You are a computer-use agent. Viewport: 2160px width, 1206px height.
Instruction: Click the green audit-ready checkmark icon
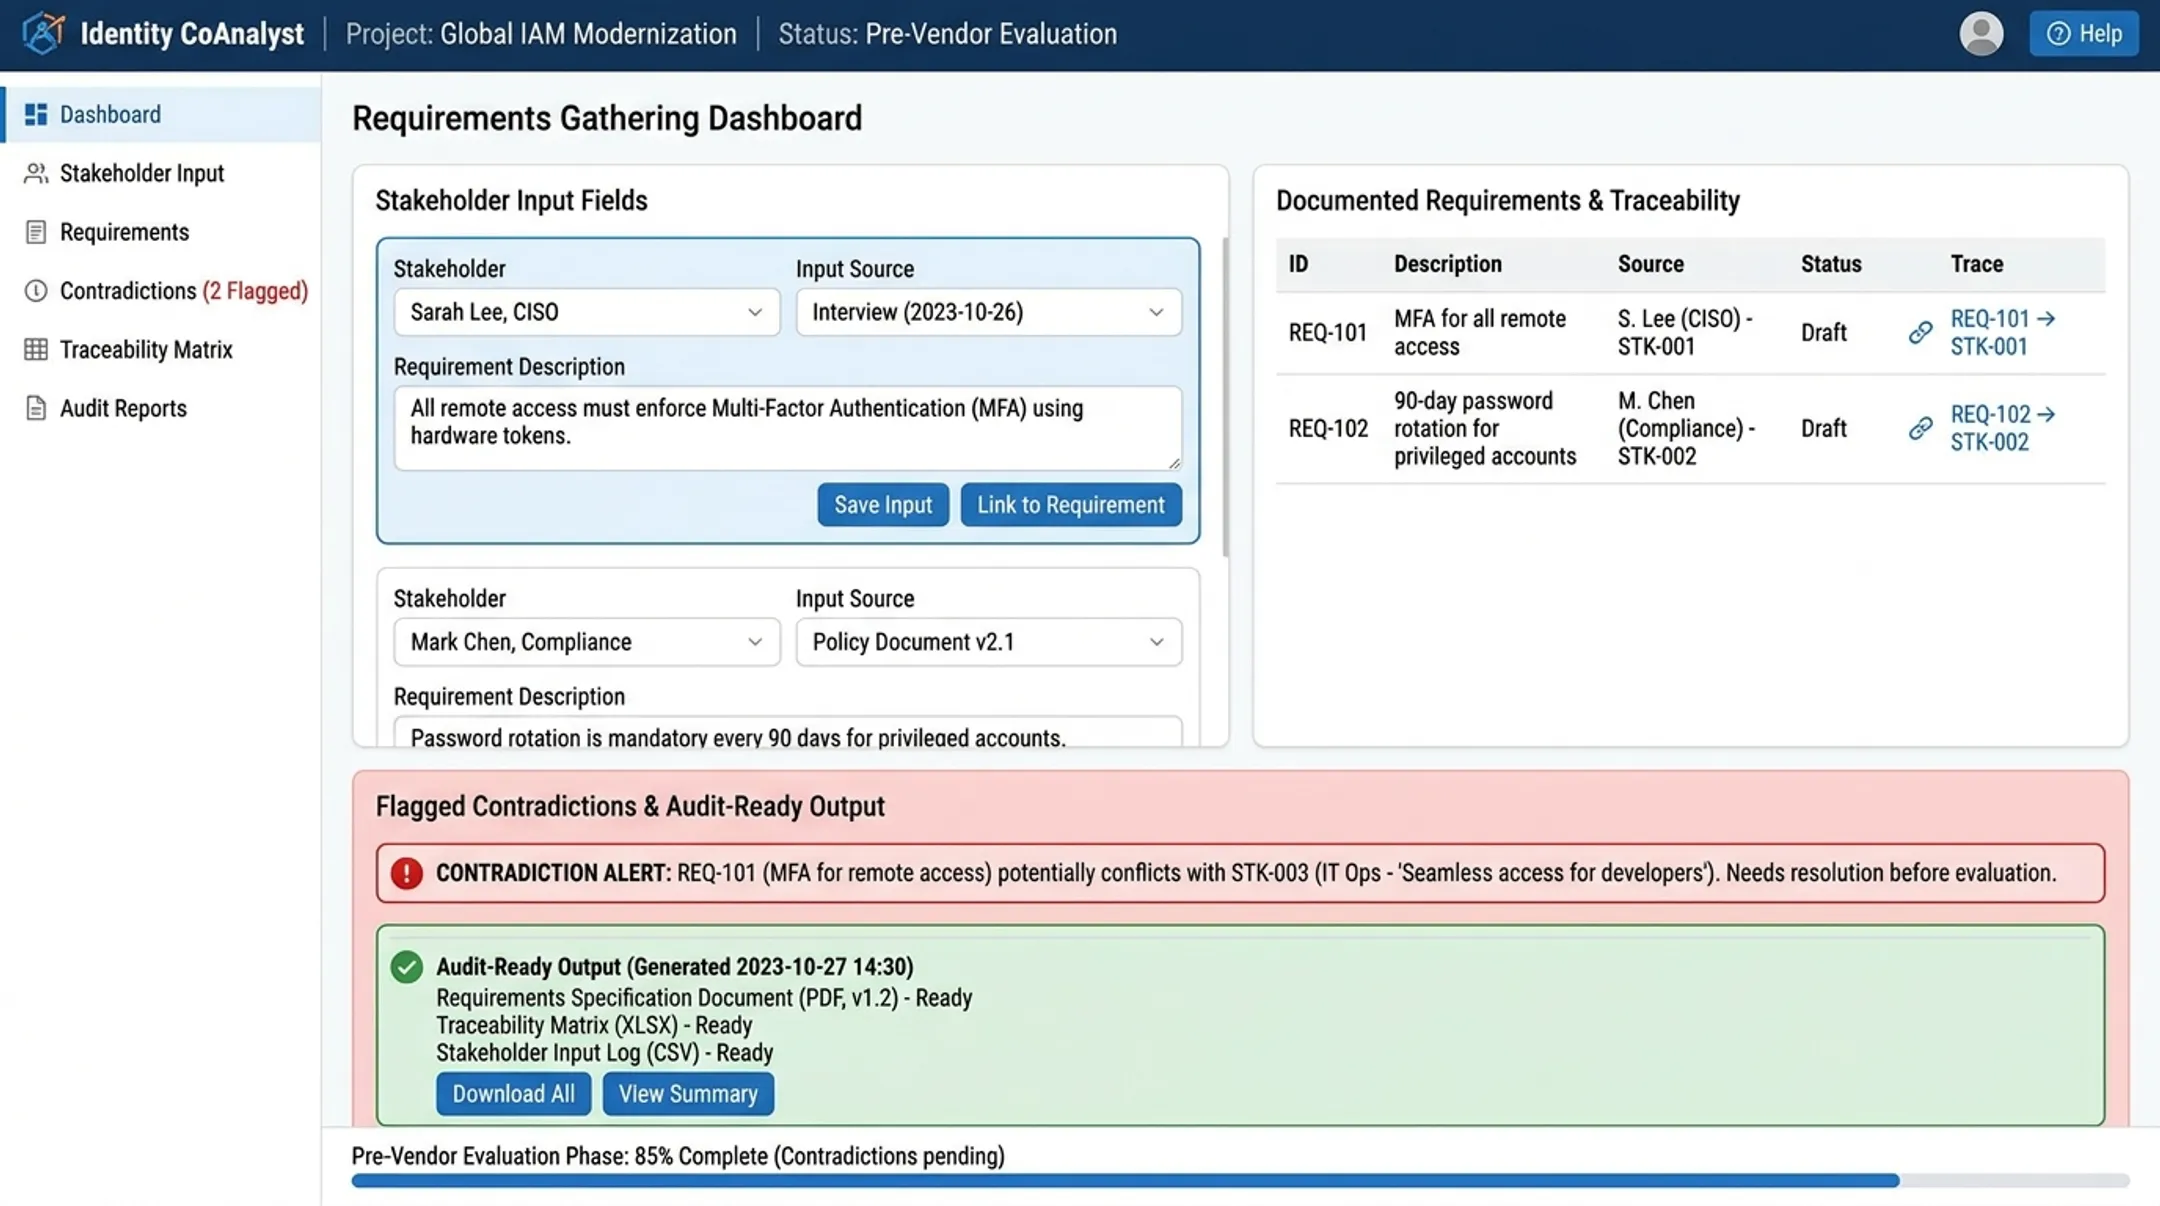point(406,967)
